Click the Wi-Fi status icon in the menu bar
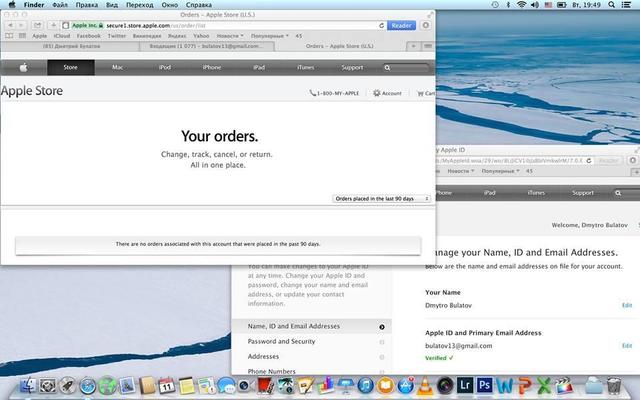Image resolution: width=640 pixels, height=400 pixels. tap(520, 5)
